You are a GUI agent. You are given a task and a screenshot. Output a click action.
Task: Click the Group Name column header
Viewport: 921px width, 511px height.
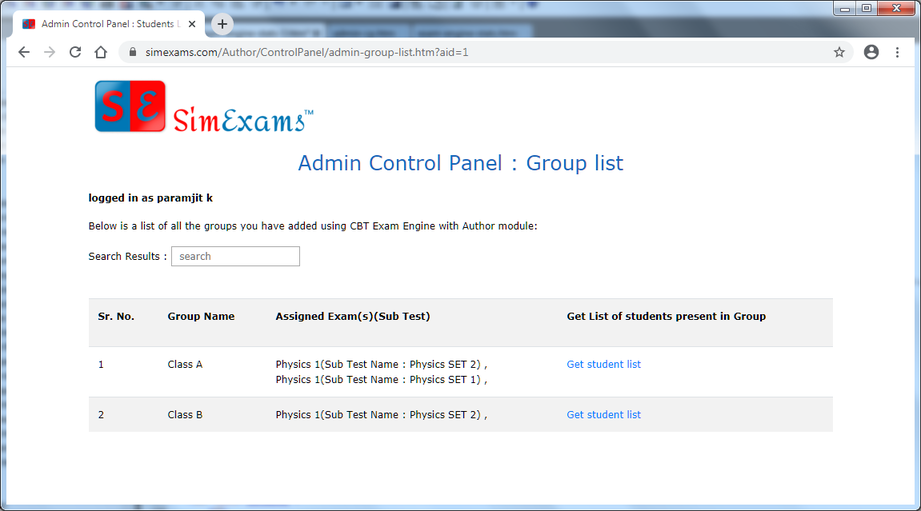(x=201, y=316)
